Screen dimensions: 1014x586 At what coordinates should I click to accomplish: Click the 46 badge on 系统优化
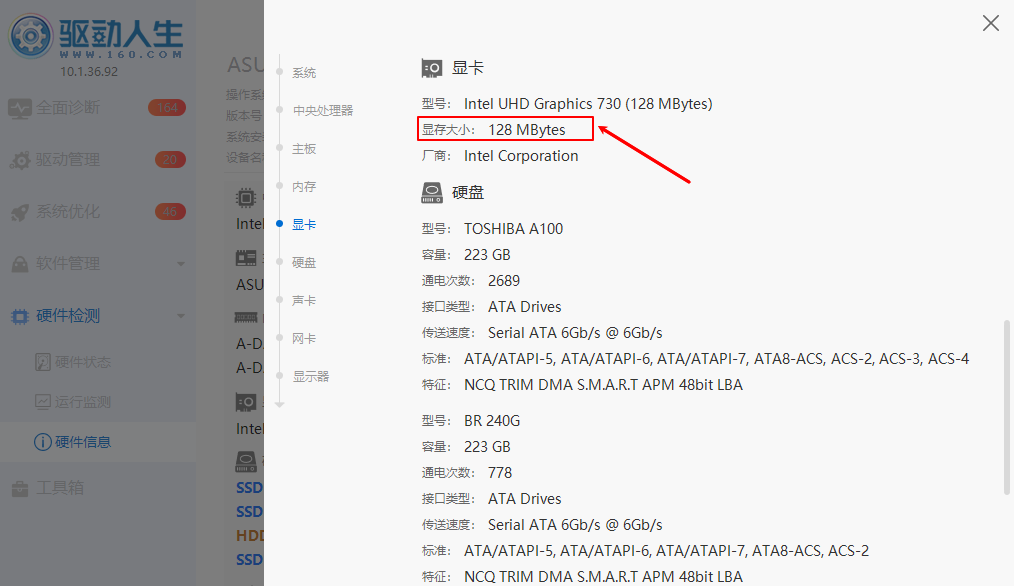pos(170,212)
